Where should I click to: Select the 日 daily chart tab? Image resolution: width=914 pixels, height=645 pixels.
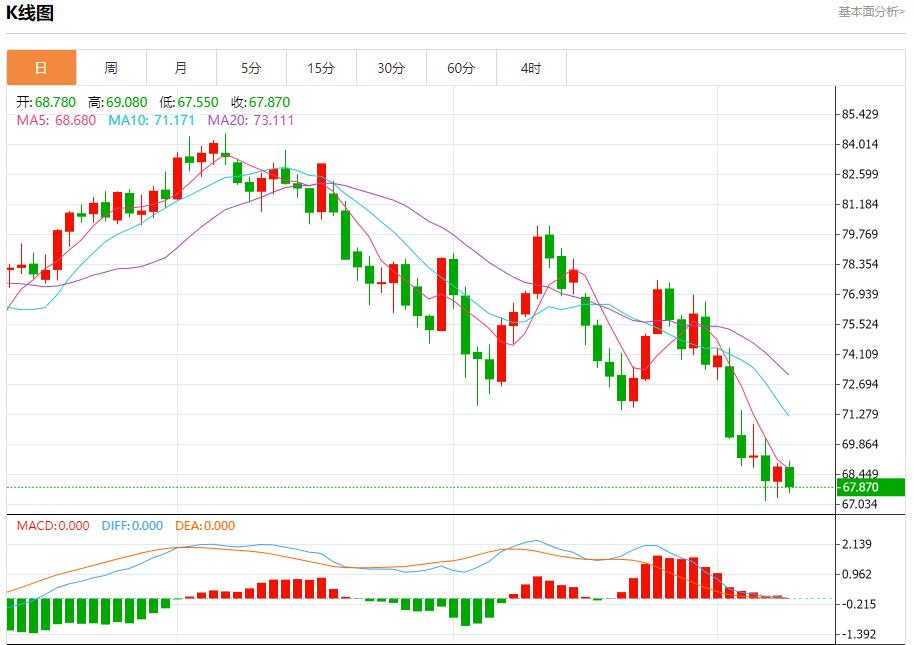click(x=41, y=68)
